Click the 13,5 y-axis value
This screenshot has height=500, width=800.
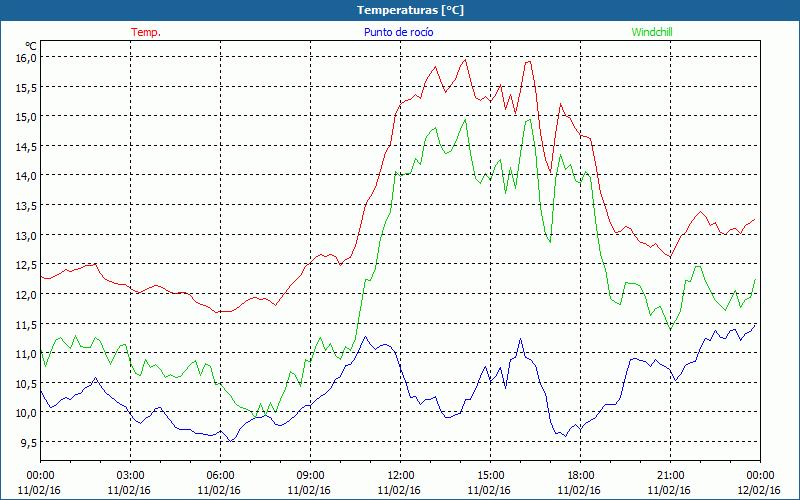tap(26, 206)
